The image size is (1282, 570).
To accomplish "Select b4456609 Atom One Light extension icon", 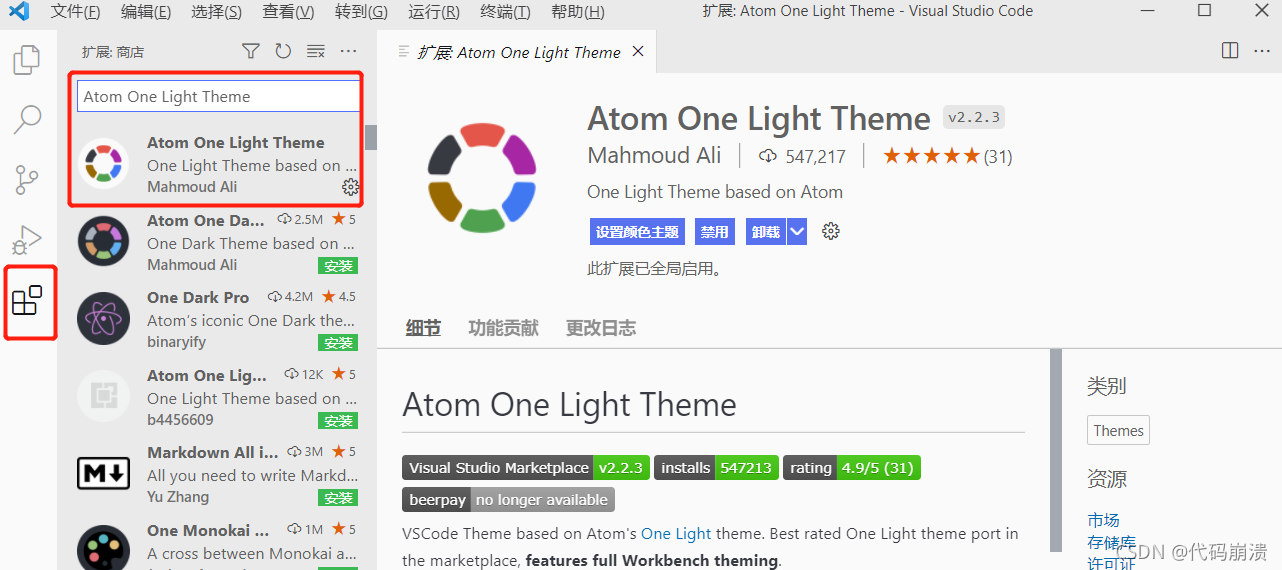I will (x=103, y=396).
